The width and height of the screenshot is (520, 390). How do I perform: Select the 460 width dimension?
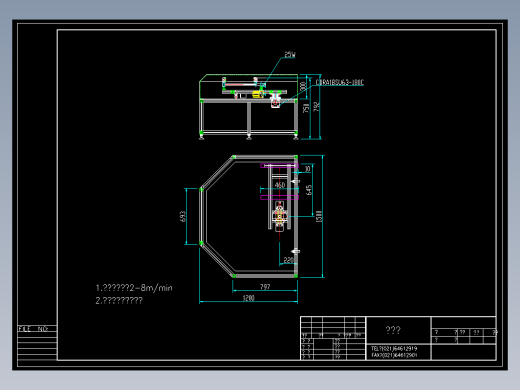click(280, 185)
